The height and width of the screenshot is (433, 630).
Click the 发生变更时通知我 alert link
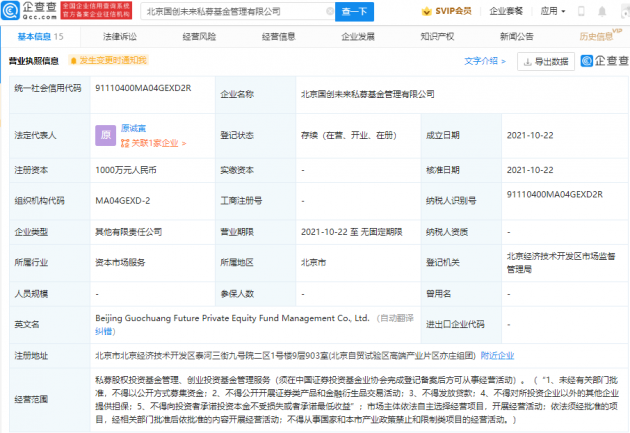(113, 61)
